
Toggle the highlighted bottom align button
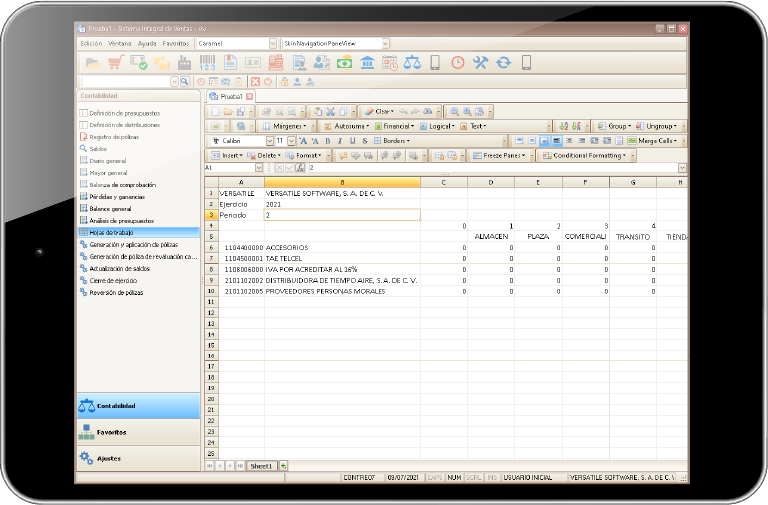coord(544,141)
